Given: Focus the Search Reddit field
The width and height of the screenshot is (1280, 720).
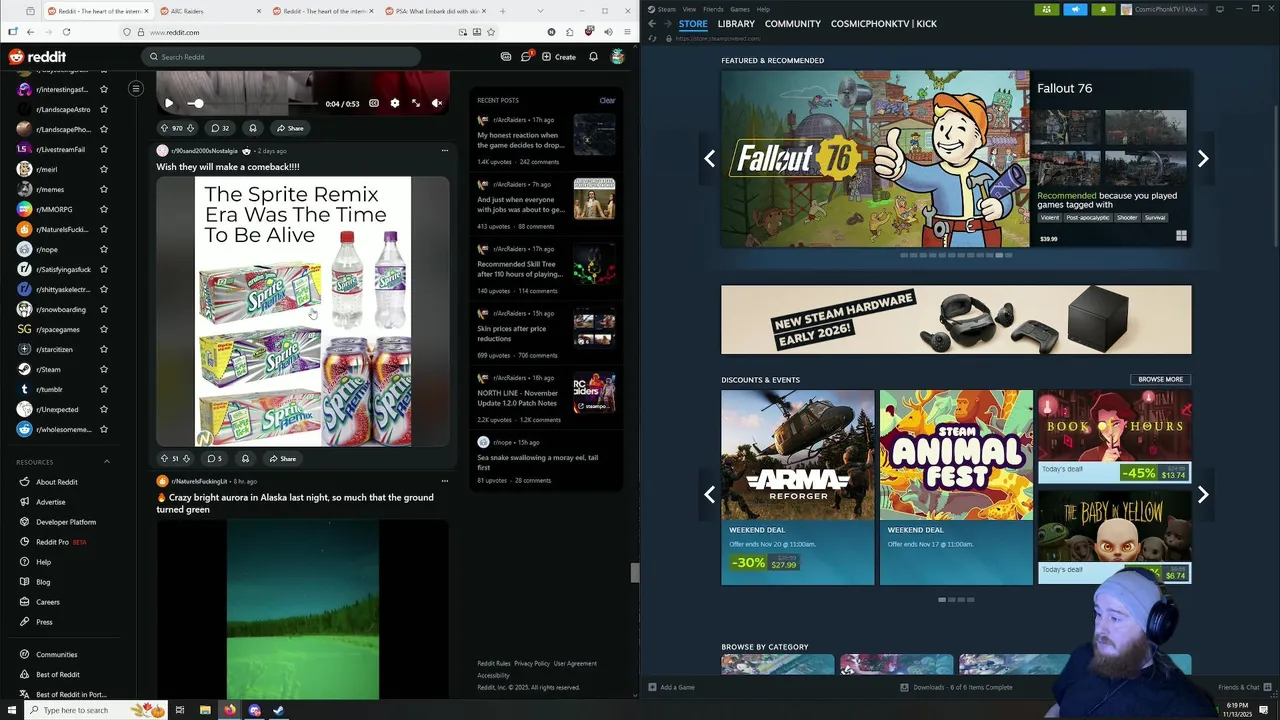Looking at the screenshot, I should point(280,57).
